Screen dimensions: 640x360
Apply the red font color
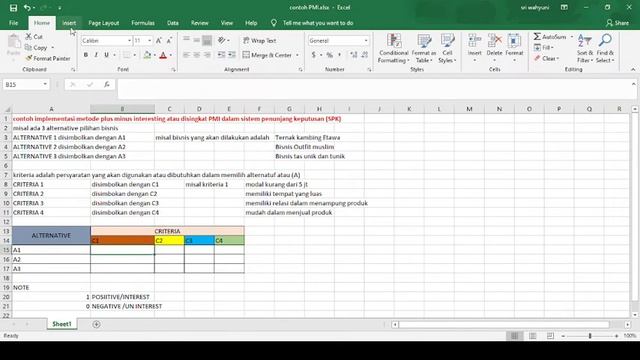163,55
